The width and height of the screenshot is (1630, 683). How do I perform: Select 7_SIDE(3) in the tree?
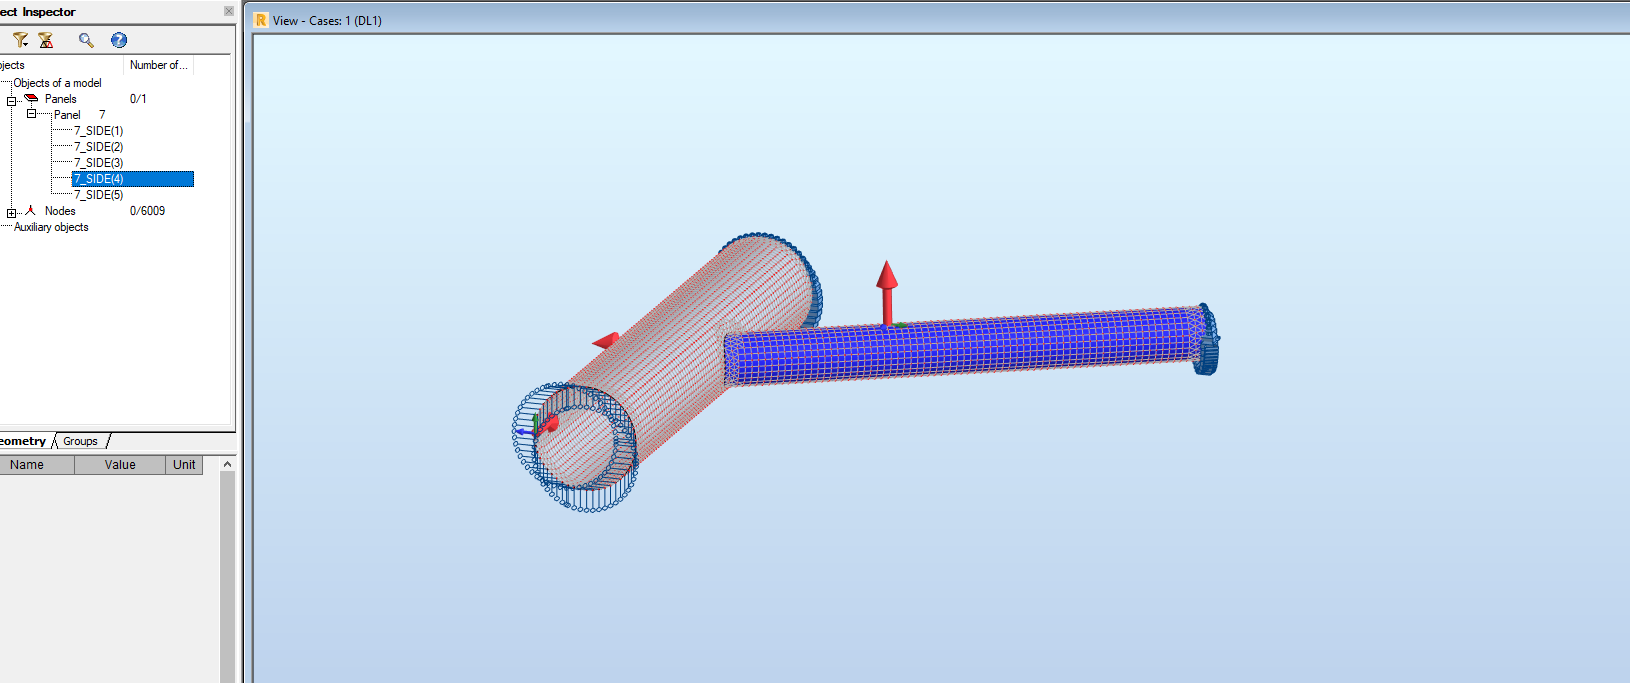(x=99, y=163)
